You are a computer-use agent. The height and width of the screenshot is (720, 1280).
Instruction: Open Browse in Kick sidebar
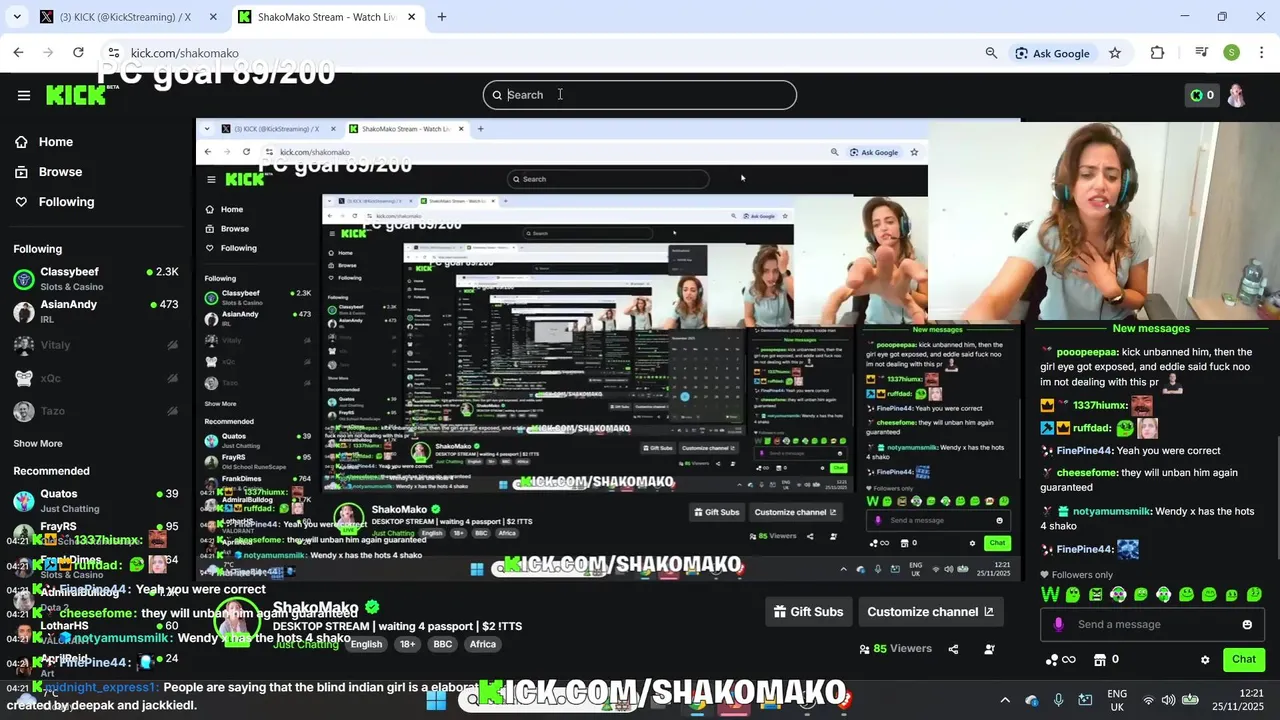48,172
